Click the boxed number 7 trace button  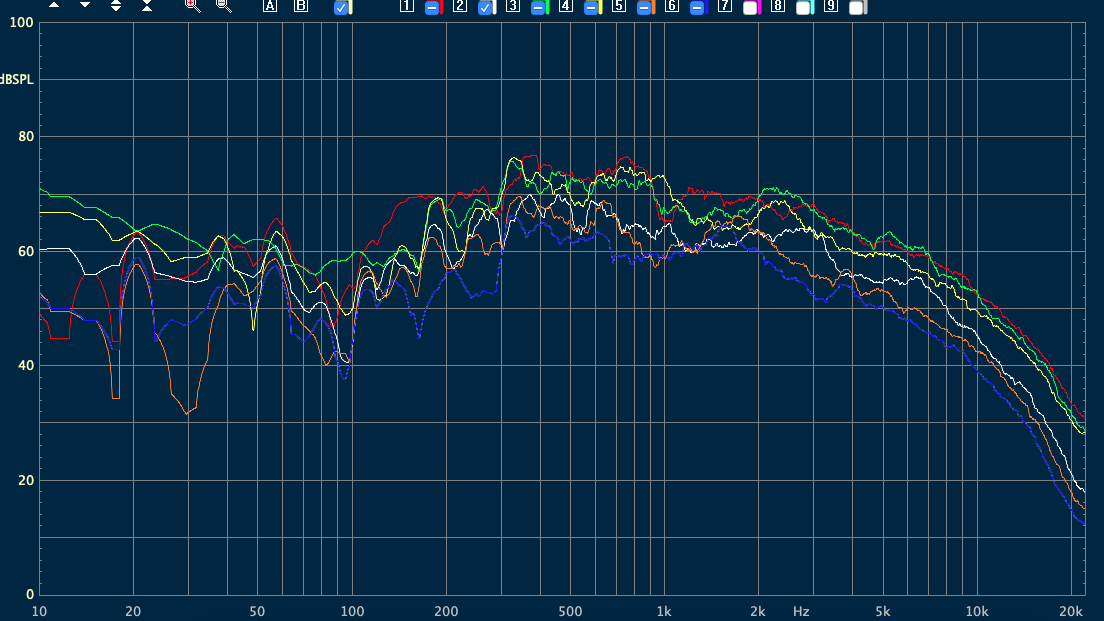724,6
